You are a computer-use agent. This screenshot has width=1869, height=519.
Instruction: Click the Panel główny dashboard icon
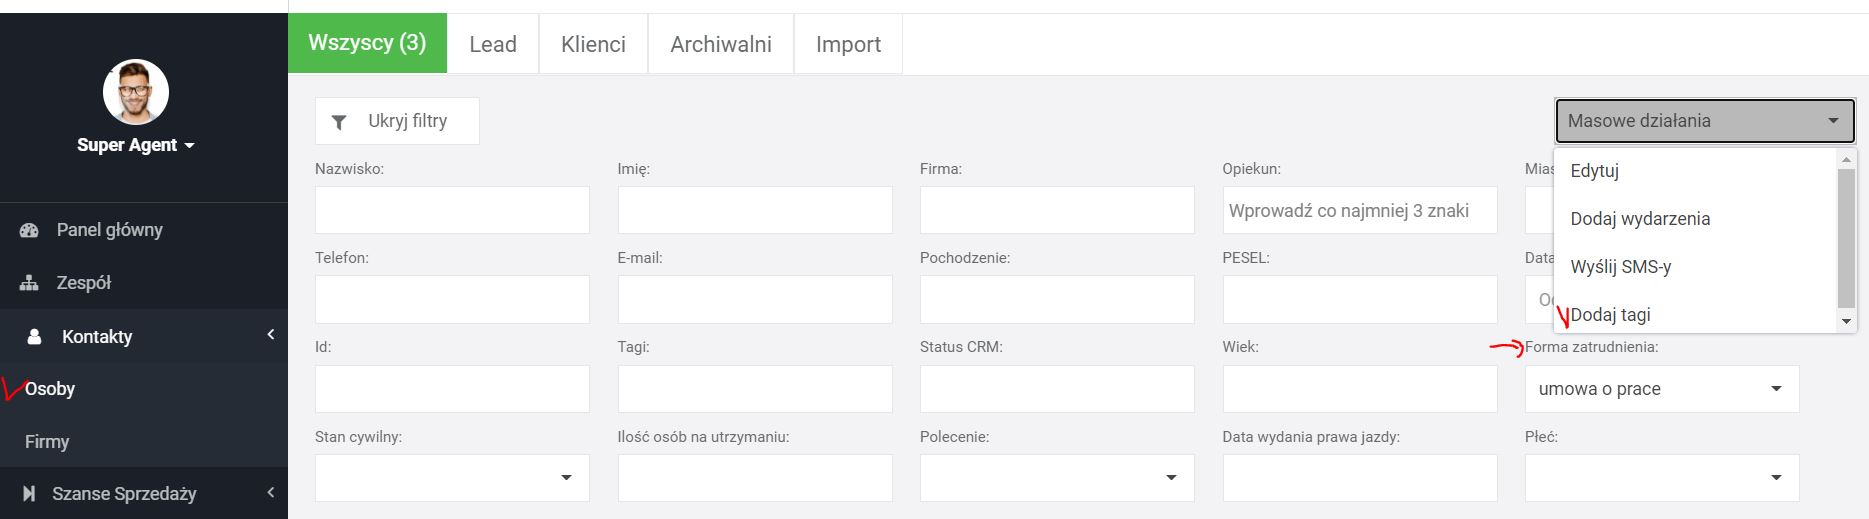click(x=29, y=230)
